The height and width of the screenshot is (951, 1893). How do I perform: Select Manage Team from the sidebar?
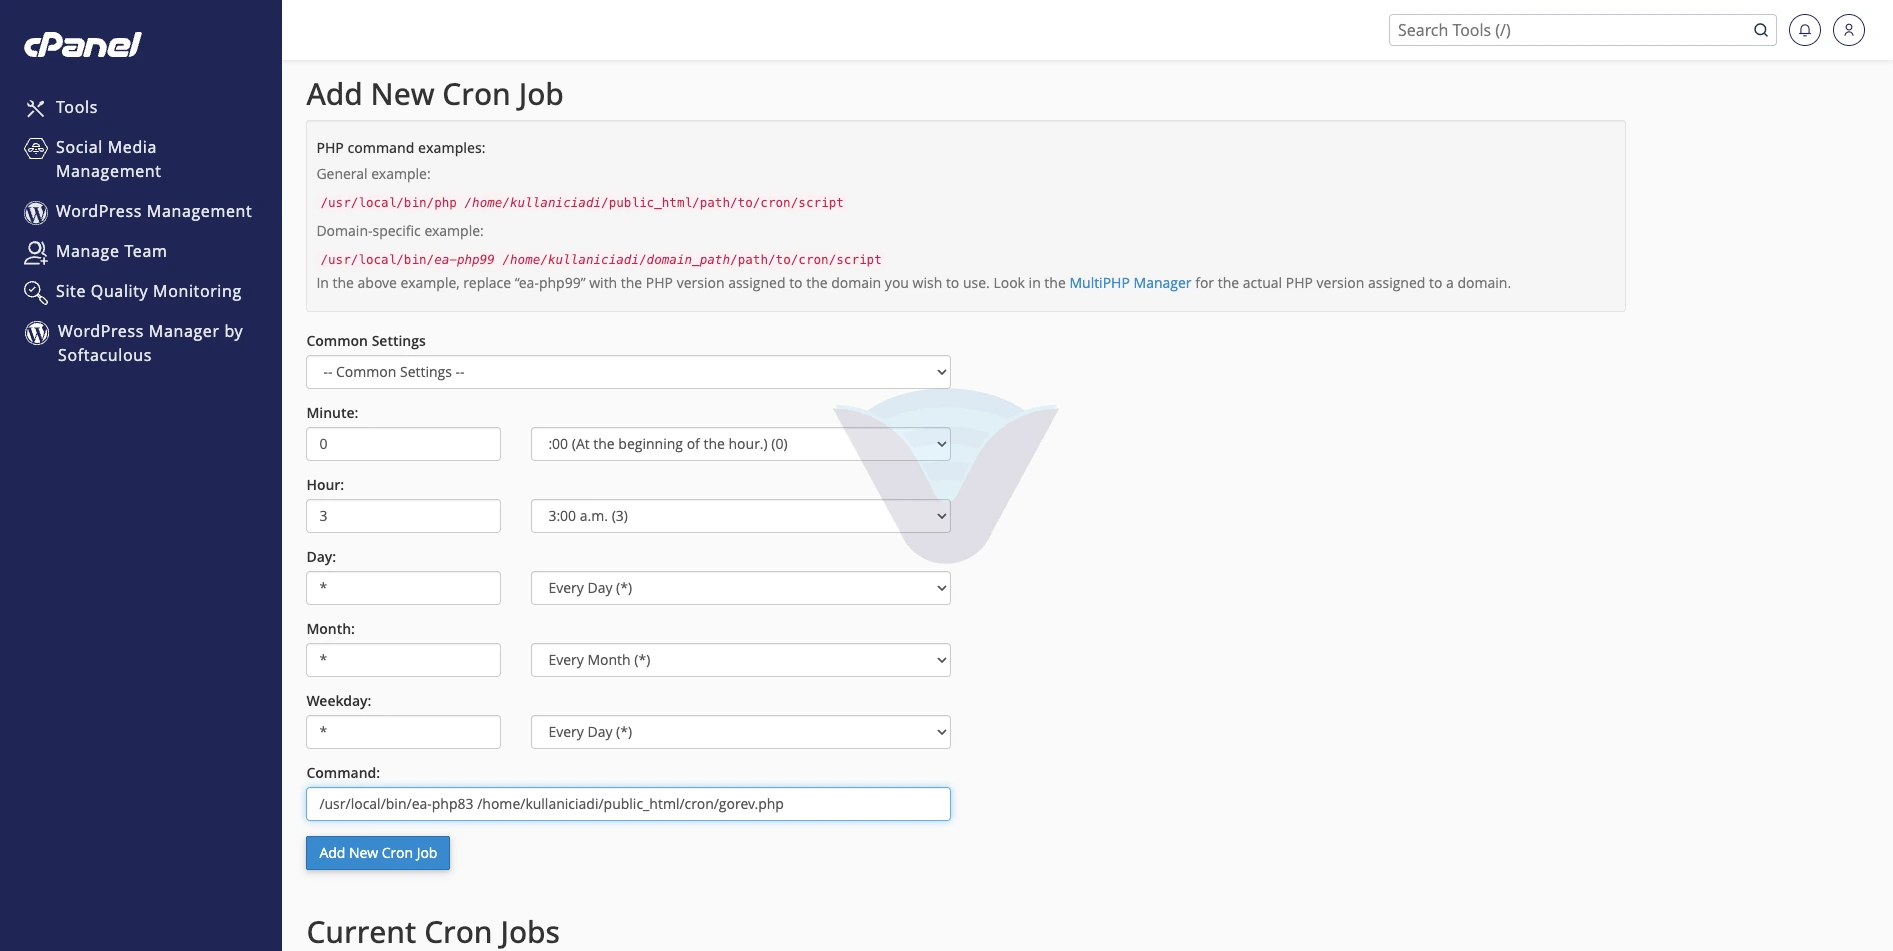pyautogui.click(x=111, y=251)
